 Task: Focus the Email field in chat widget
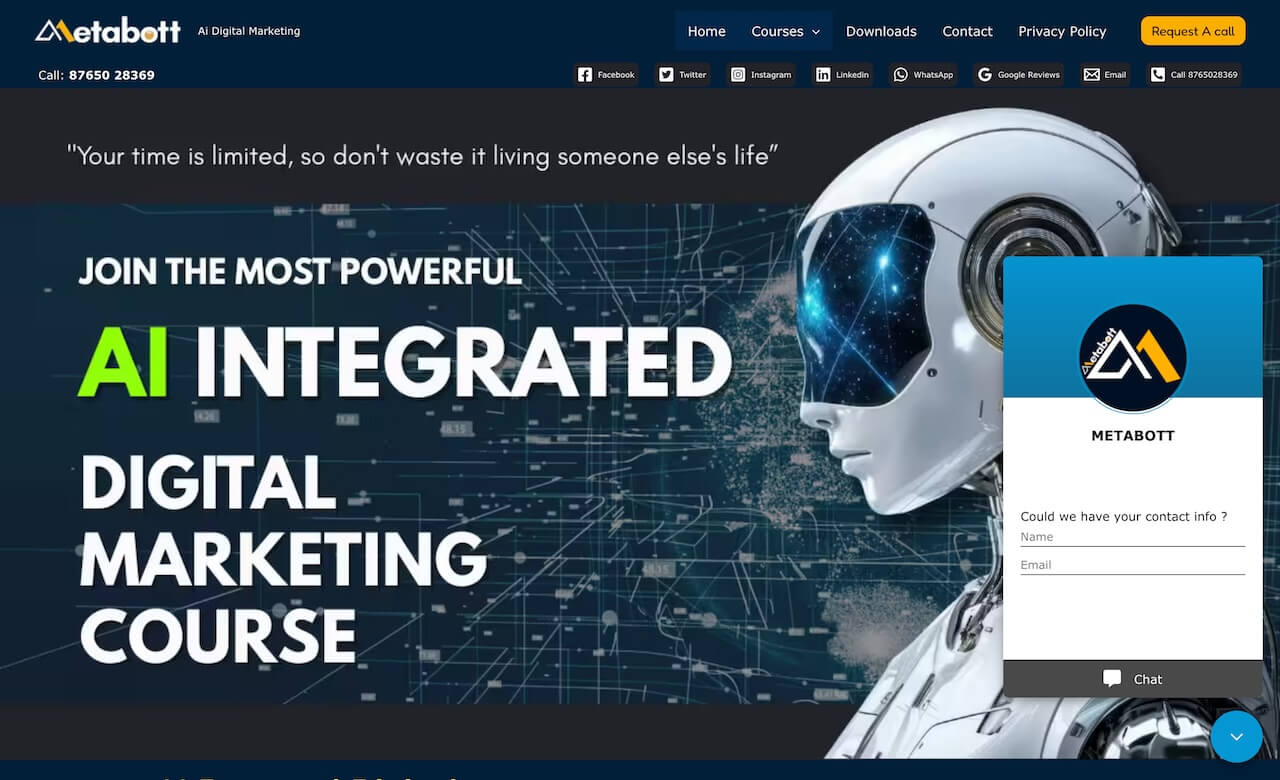1132,565
